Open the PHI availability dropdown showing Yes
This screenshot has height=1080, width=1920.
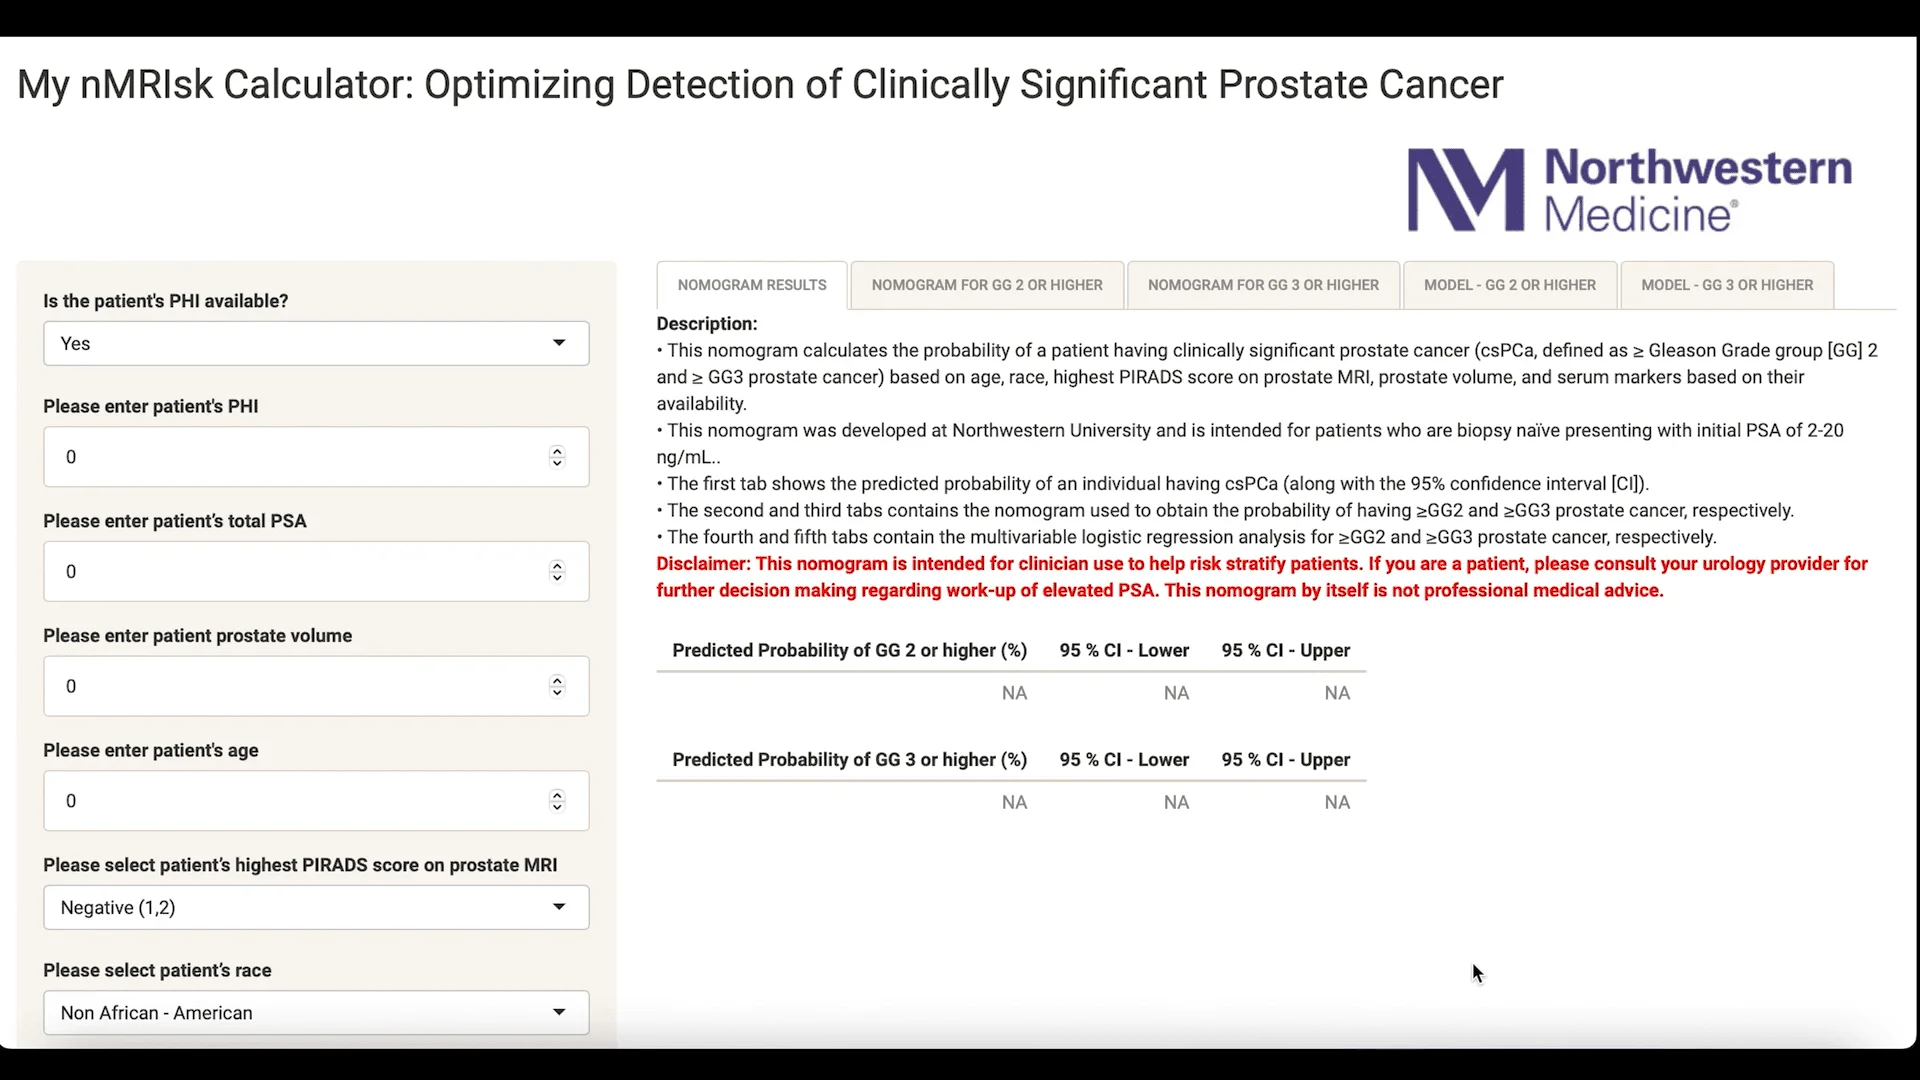pos(315,343)
